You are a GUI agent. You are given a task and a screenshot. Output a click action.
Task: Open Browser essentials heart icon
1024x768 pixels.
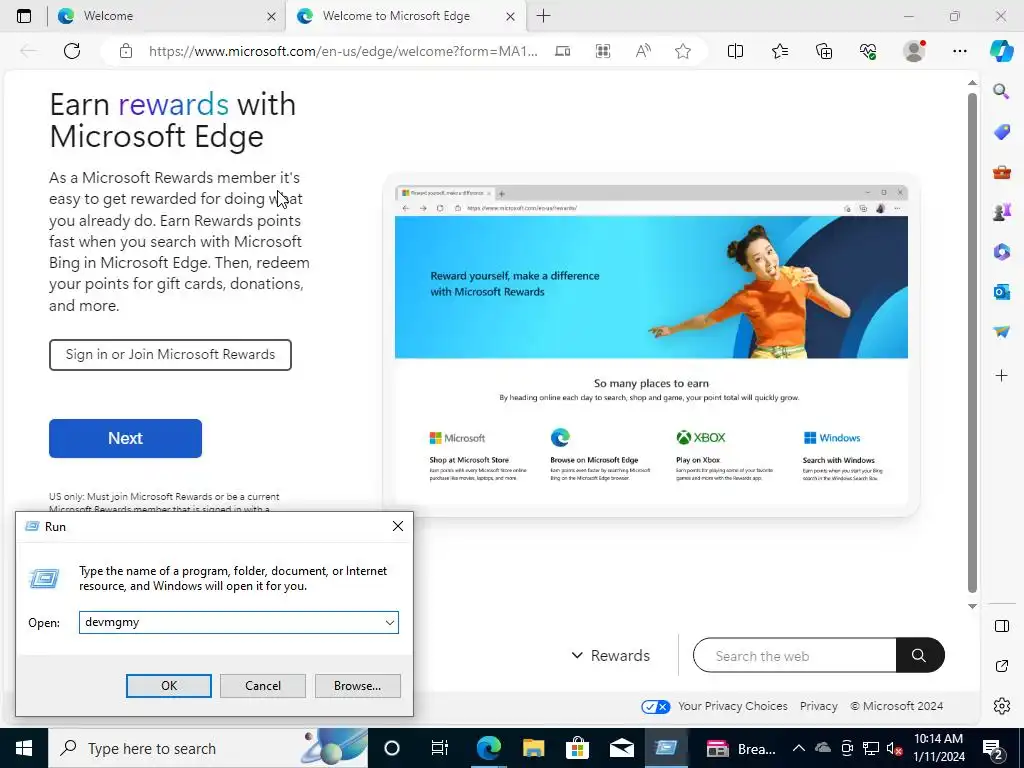click(868, 51)
